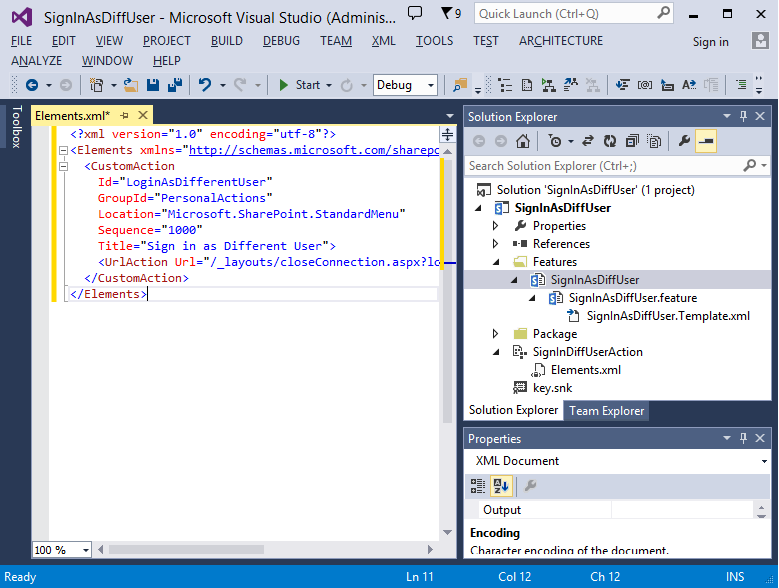Click the Navigate Backward toolbar icon
The image size is (779, 588).
click(x=32, y=85)
